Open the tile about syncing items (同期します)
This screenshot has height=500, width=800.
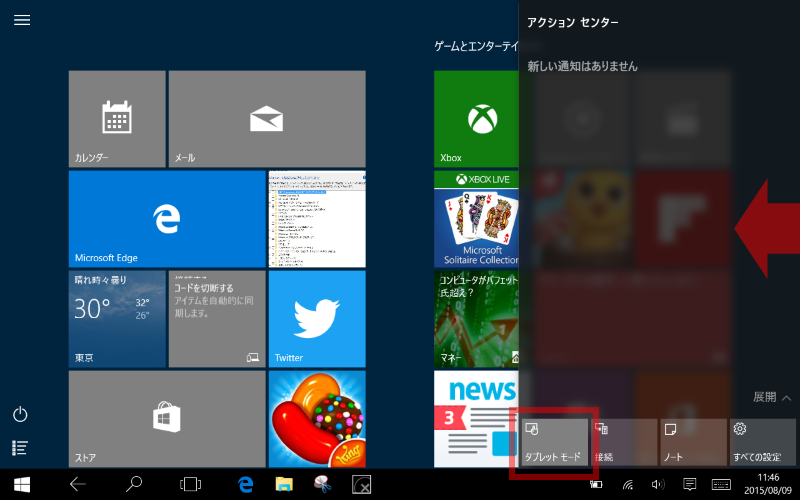(x=217, y=319)
